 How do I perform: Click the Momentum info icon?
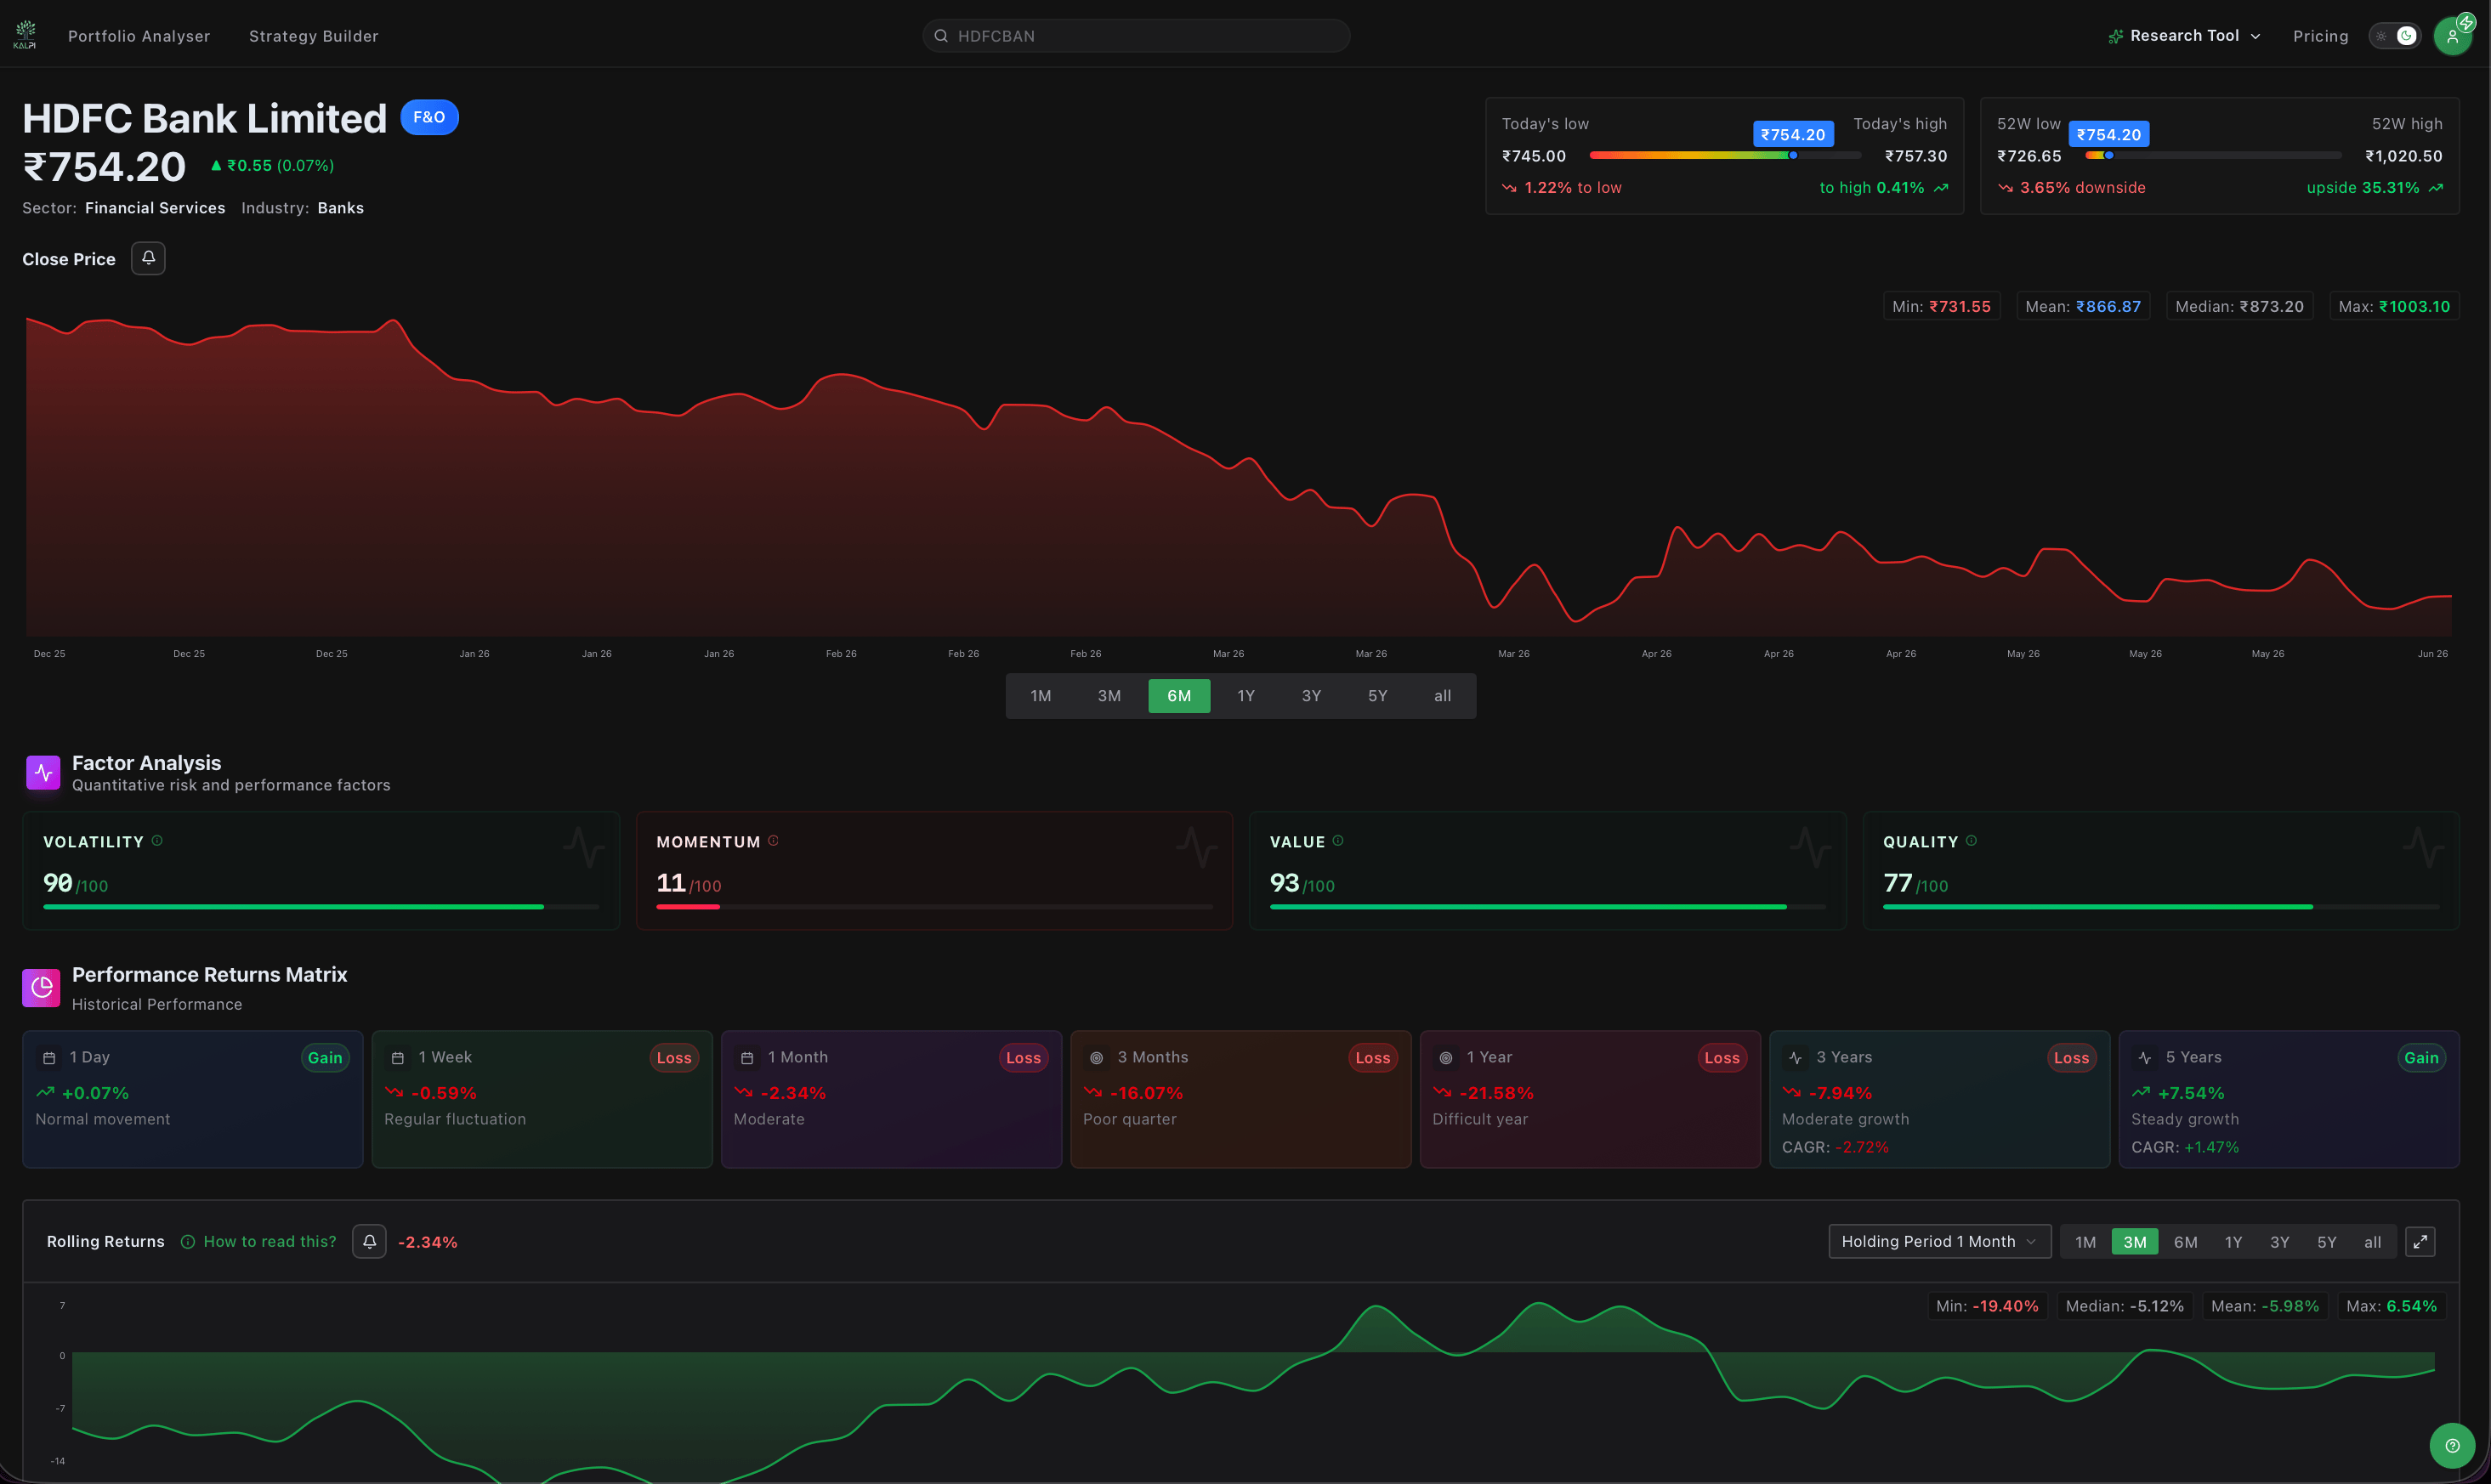(773, 841)
